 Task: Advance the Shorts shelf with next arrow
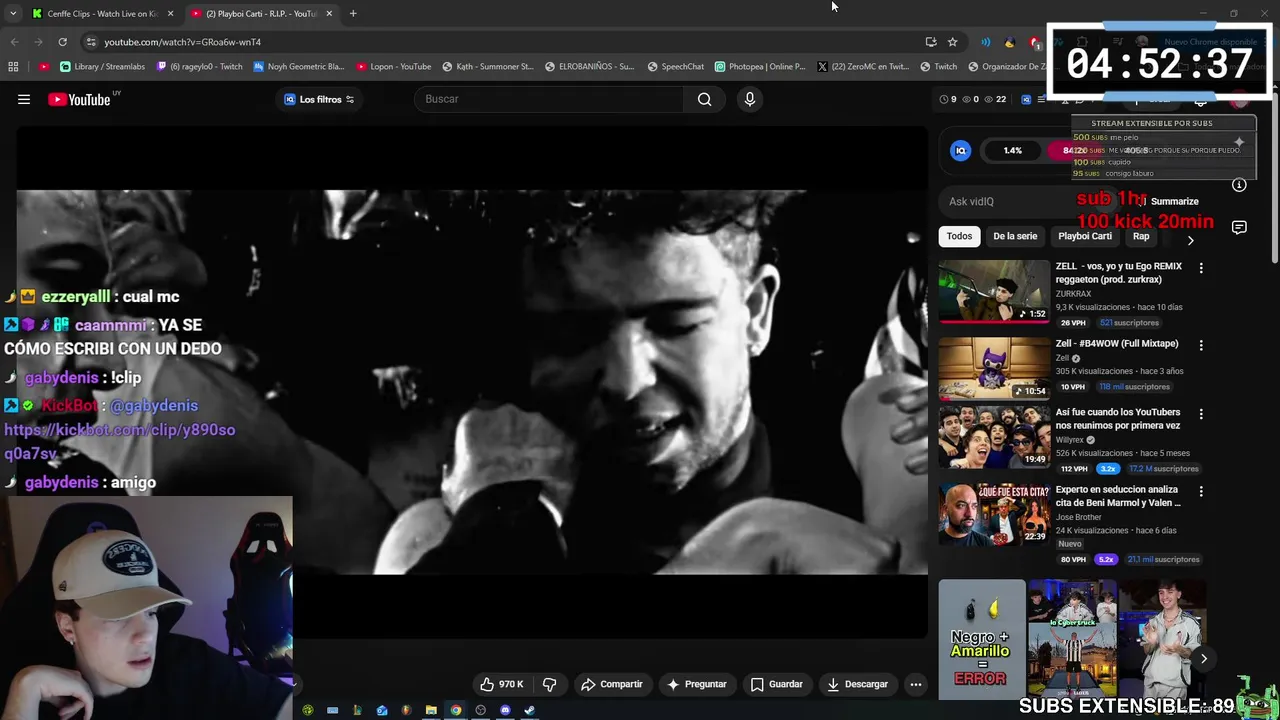coord(1204,658)
